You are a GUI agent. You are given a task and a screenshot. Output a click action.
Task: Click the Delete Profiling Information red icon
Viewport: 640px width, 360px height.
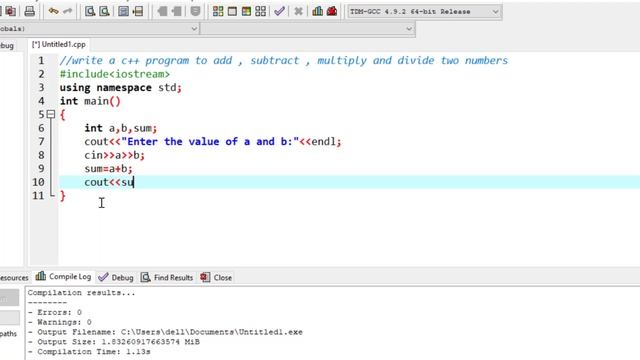tap(332, 11)
